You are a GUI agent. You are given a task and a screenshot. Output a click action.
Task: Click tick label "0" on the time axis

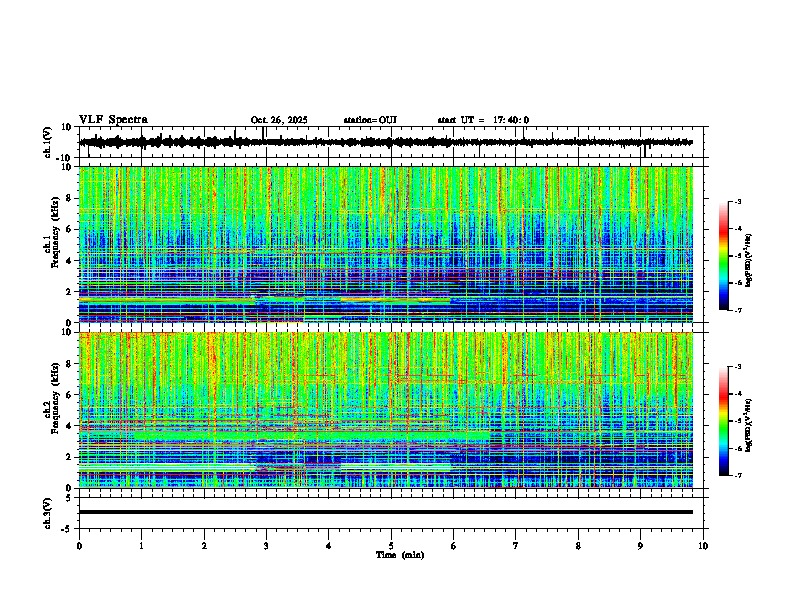(x=79, y=546)
